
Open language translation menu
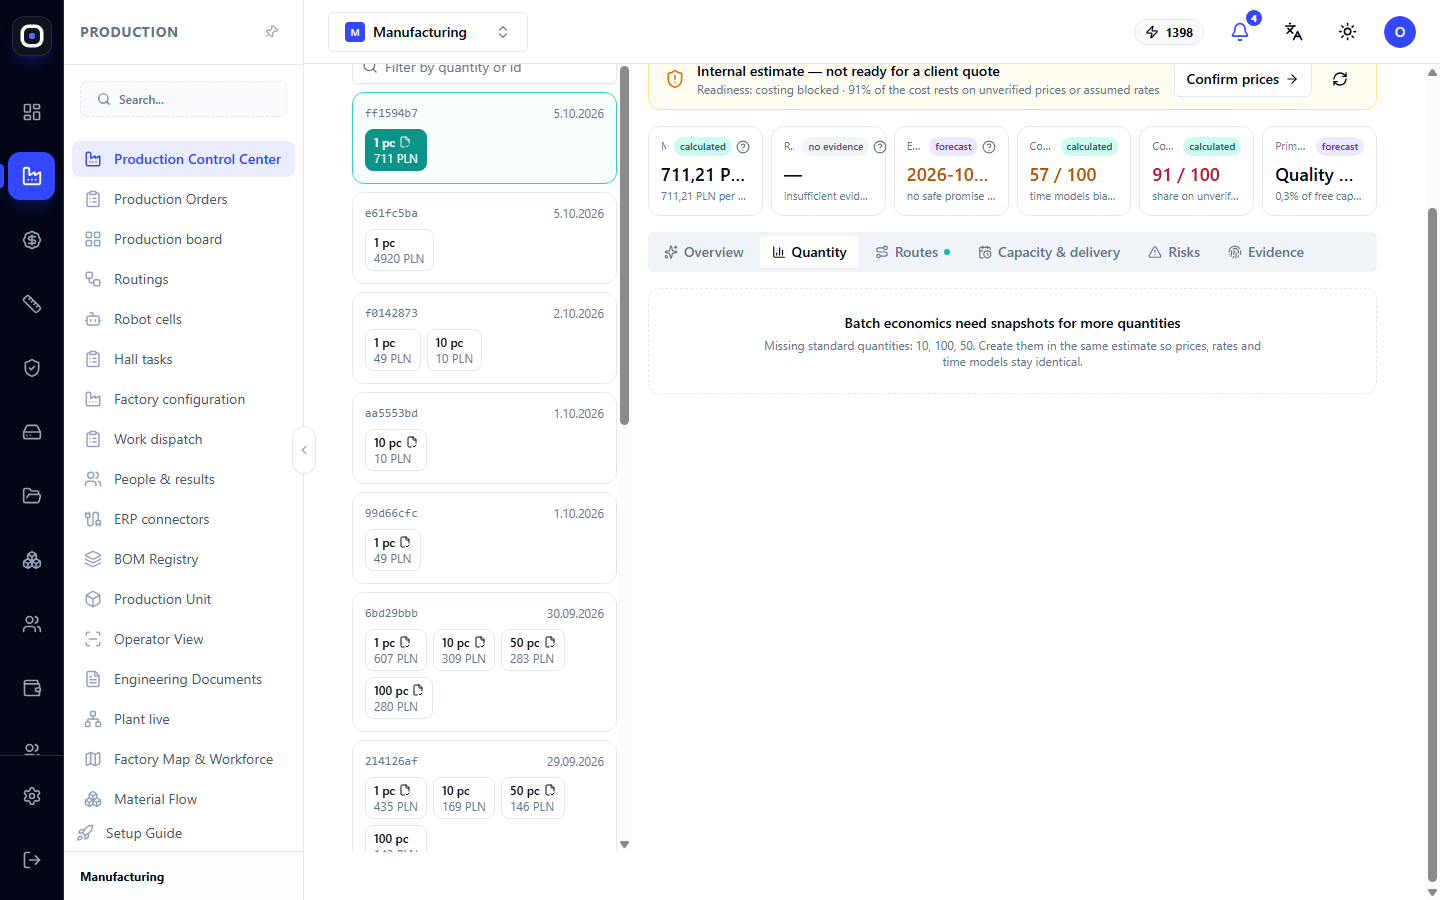tap(1293, 32)
